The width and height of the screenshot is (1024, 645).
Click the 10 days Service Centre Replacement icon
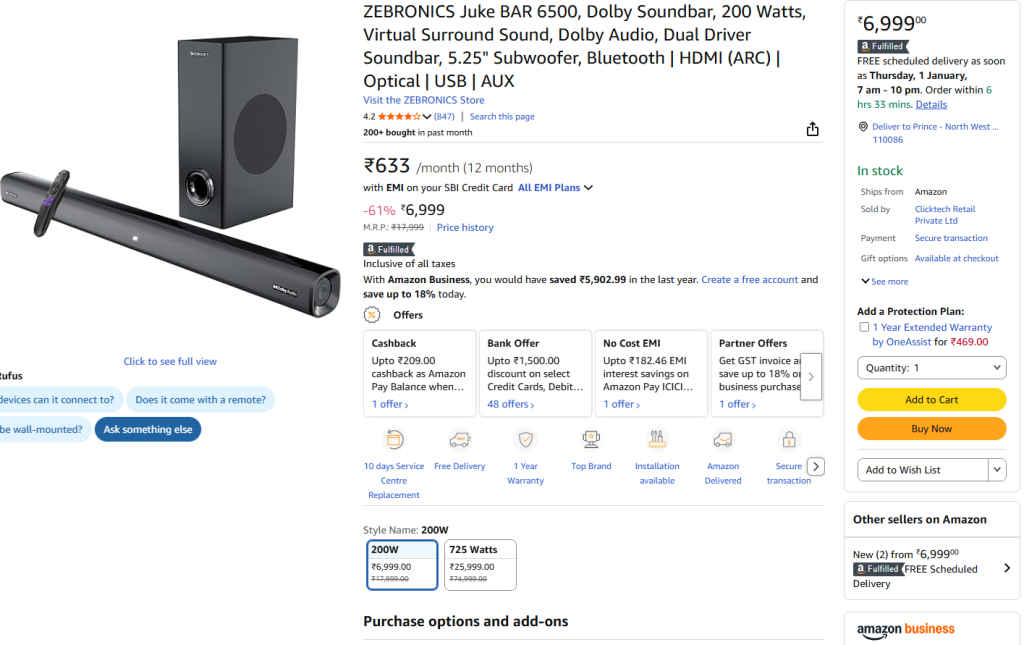393,439
